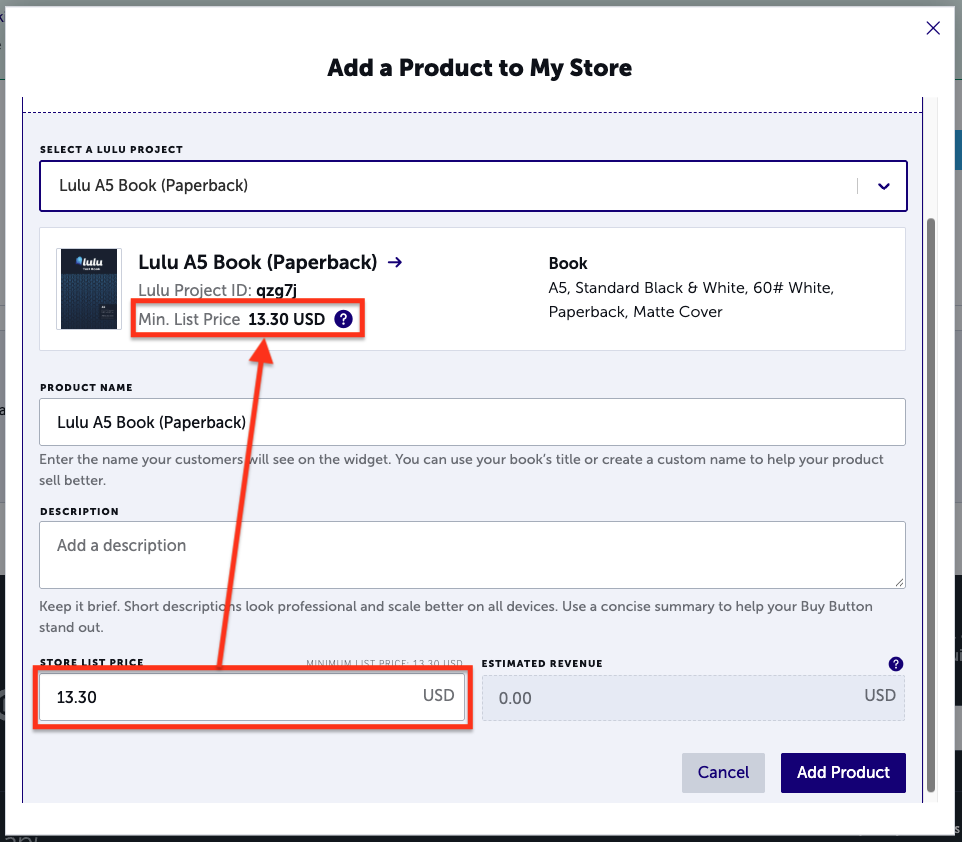
Task: Click the Description text area
Action: coord(472,555)
